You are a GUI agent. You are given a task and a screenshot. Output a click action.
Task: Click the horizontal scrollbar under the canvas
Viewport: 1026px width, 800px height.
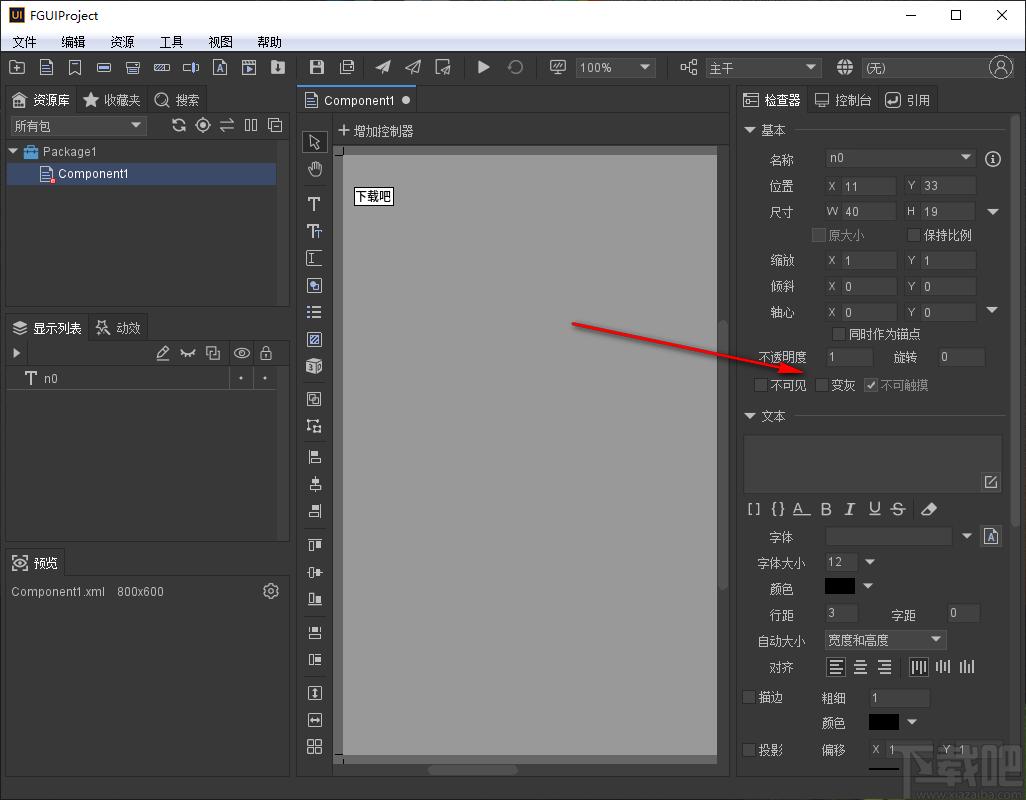[472, 770]
